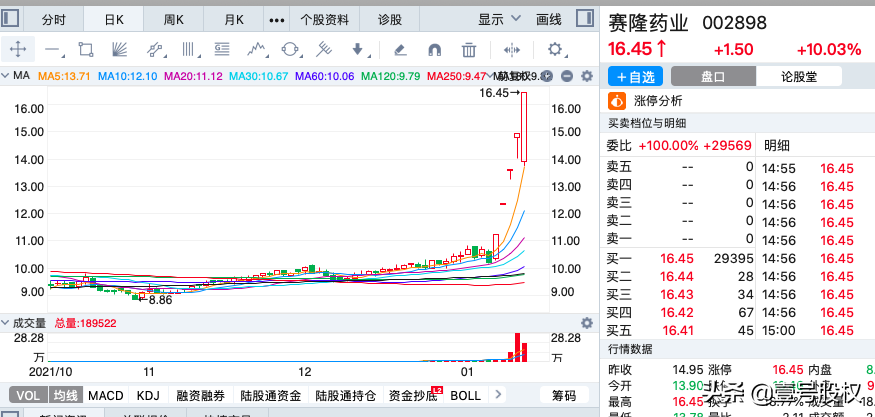The image size is (875, 417).
Task: Select the down arrow marker tool
Action: [x=358, y=50]
